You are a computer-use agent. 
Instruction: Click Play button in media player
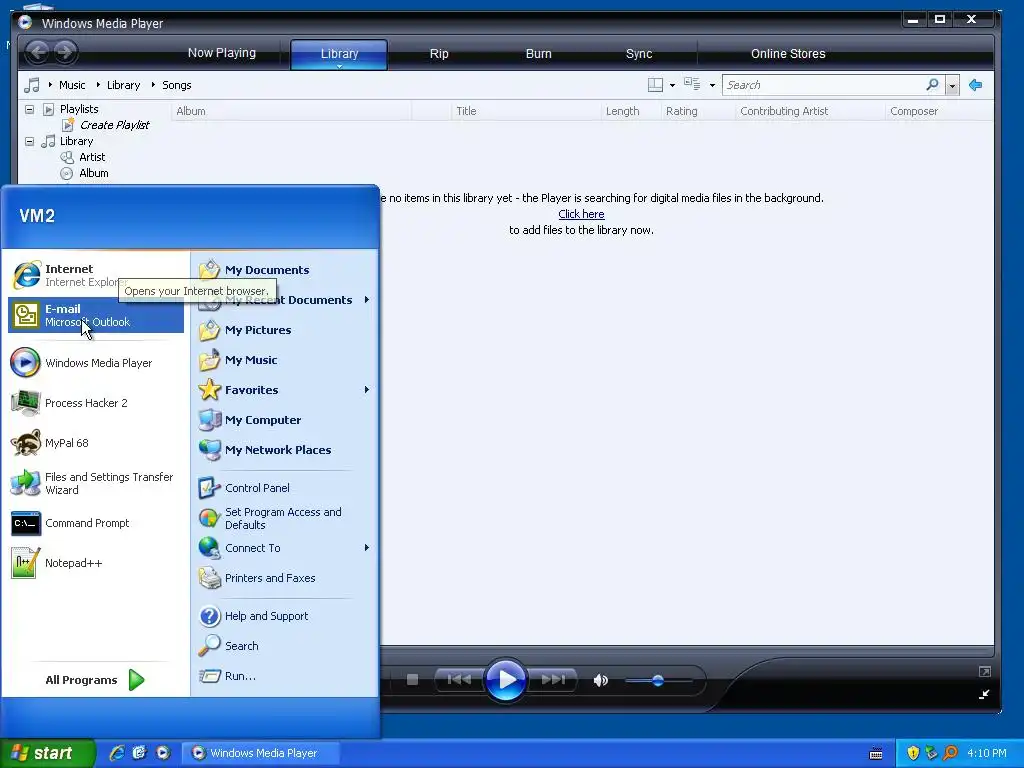coord(505,680)
